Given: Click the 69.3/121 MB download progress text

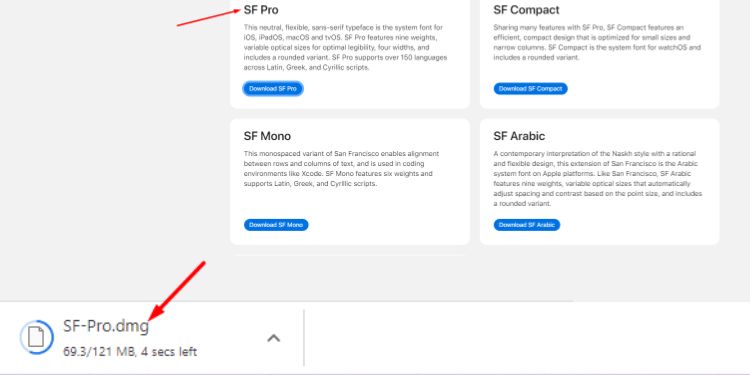Looking at the screenshot, I should pyautogui.click(x=130, y=352).
